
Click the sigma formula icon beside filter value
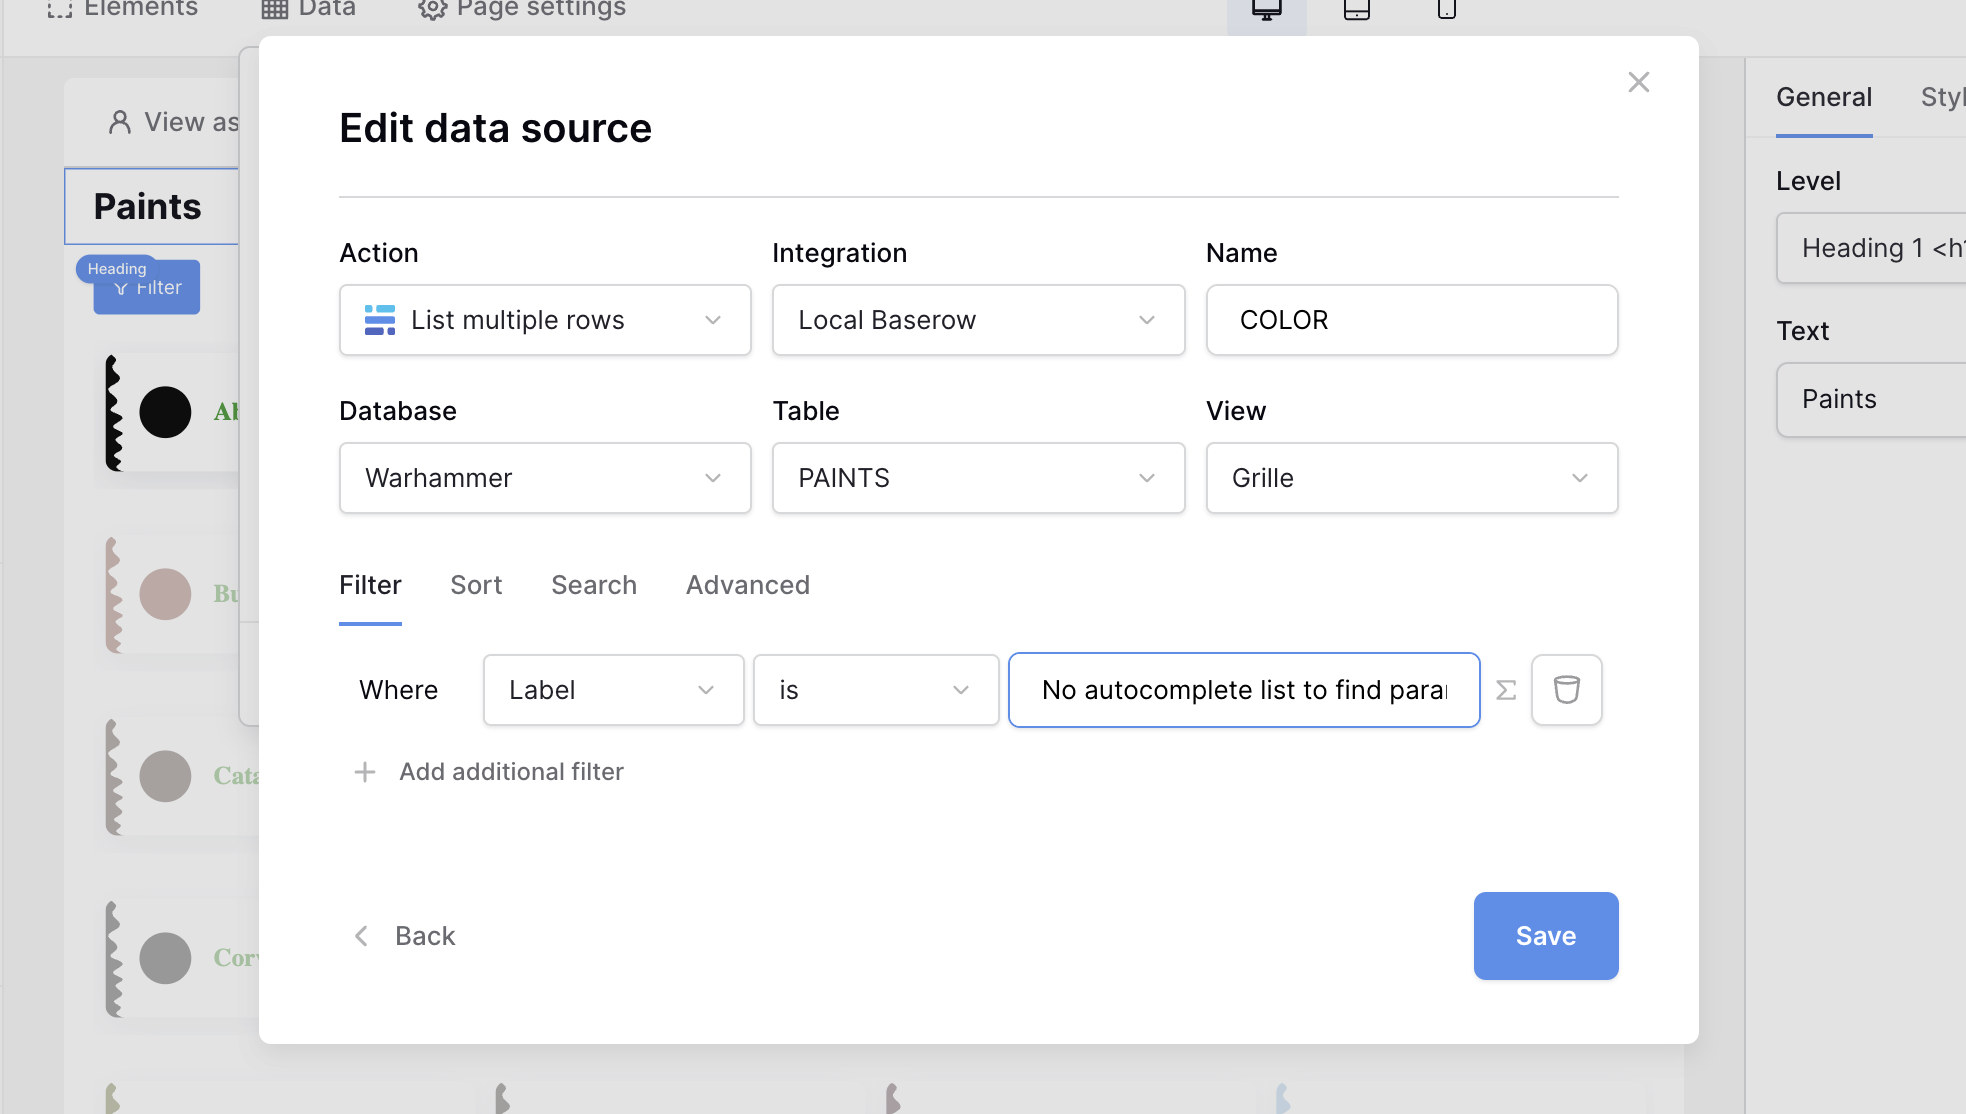(1506, 690)
